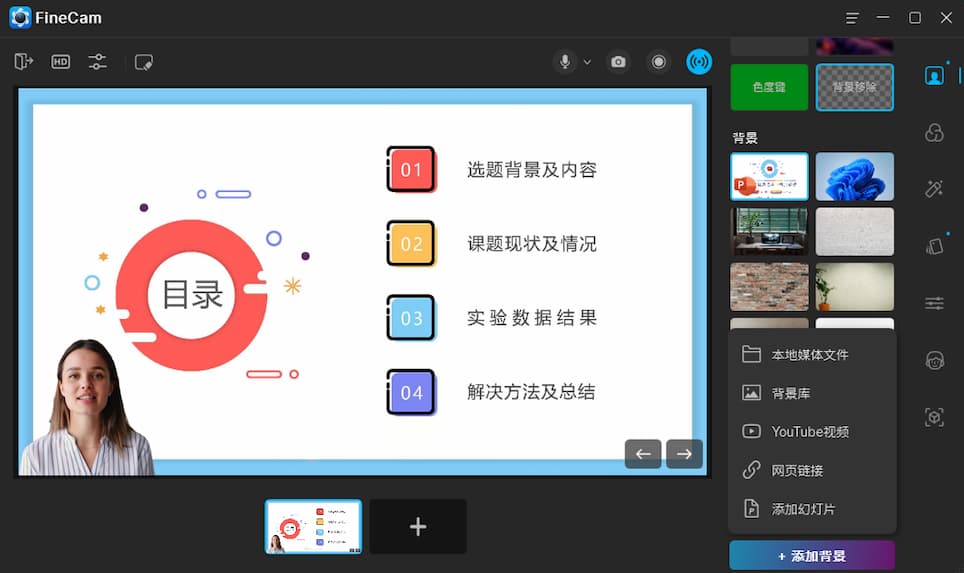964x573 pixels.
Task: Open the headset icon in right sidebar
Action: click(934, 361)
